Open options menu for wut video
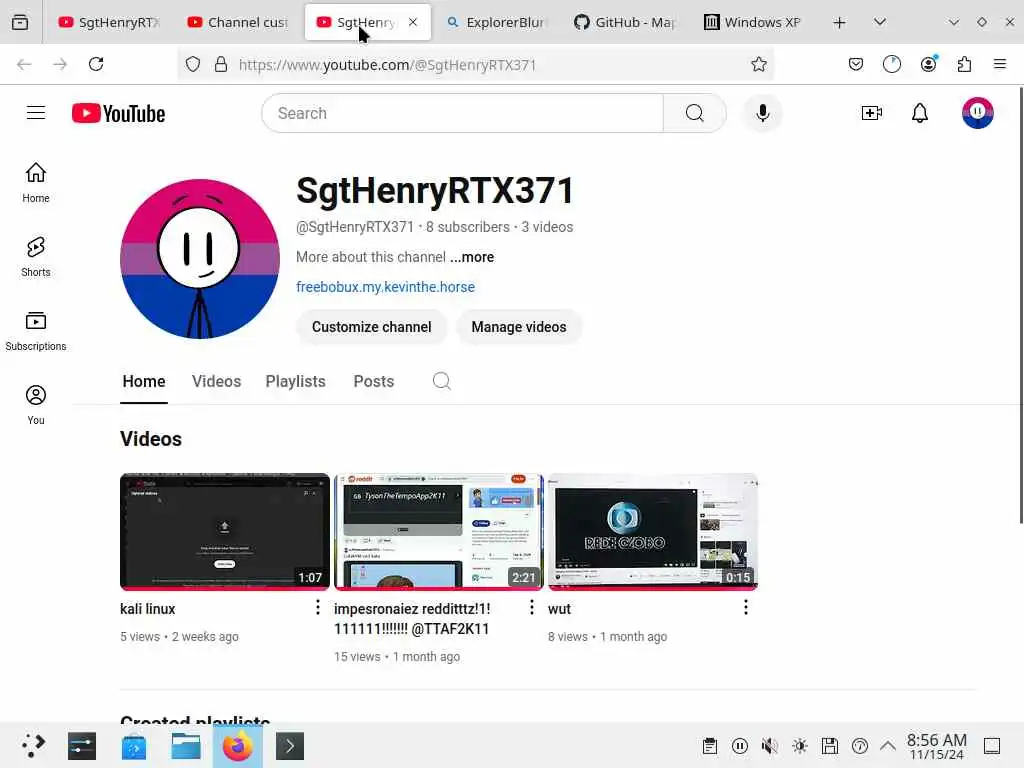Image resolution: width=1024 pixels, height=768 pixels. 745,607
